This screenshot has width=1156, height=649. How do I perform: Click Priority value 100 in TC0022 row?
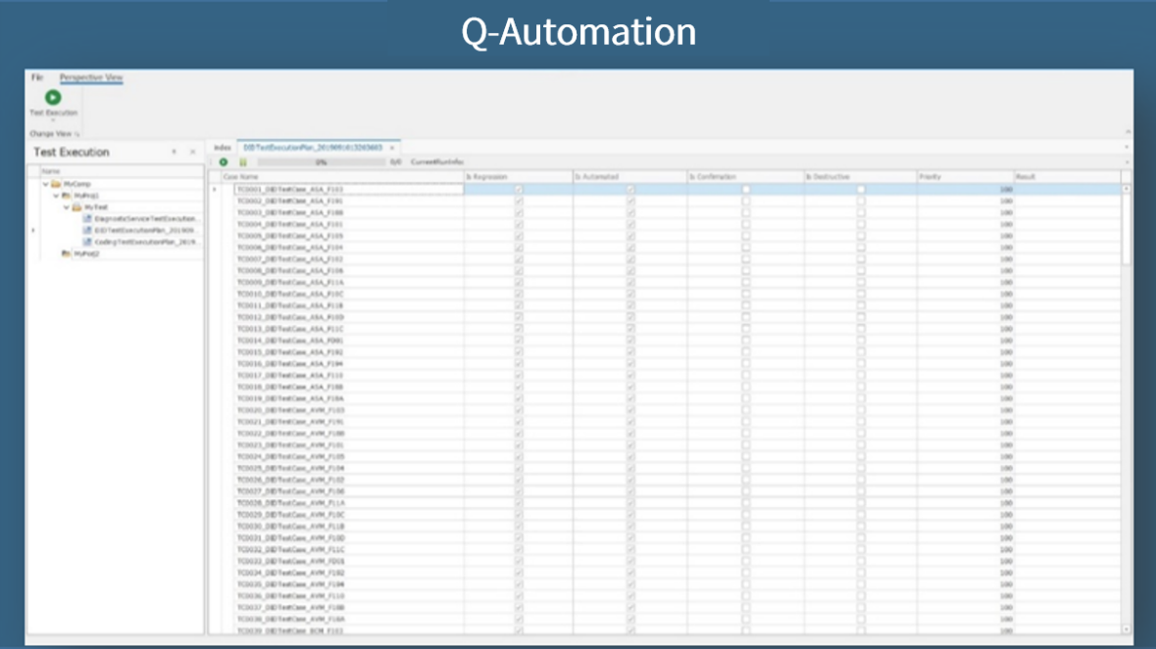[1006, 434]
